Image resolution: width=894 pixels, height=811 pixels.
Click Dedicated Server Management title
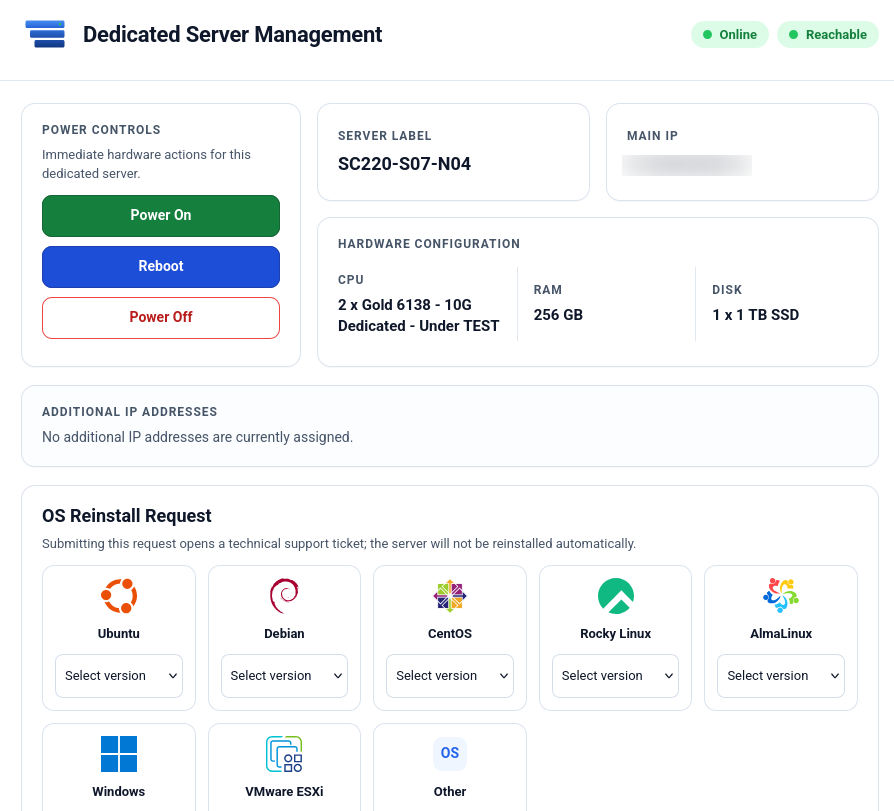point(233,35)
